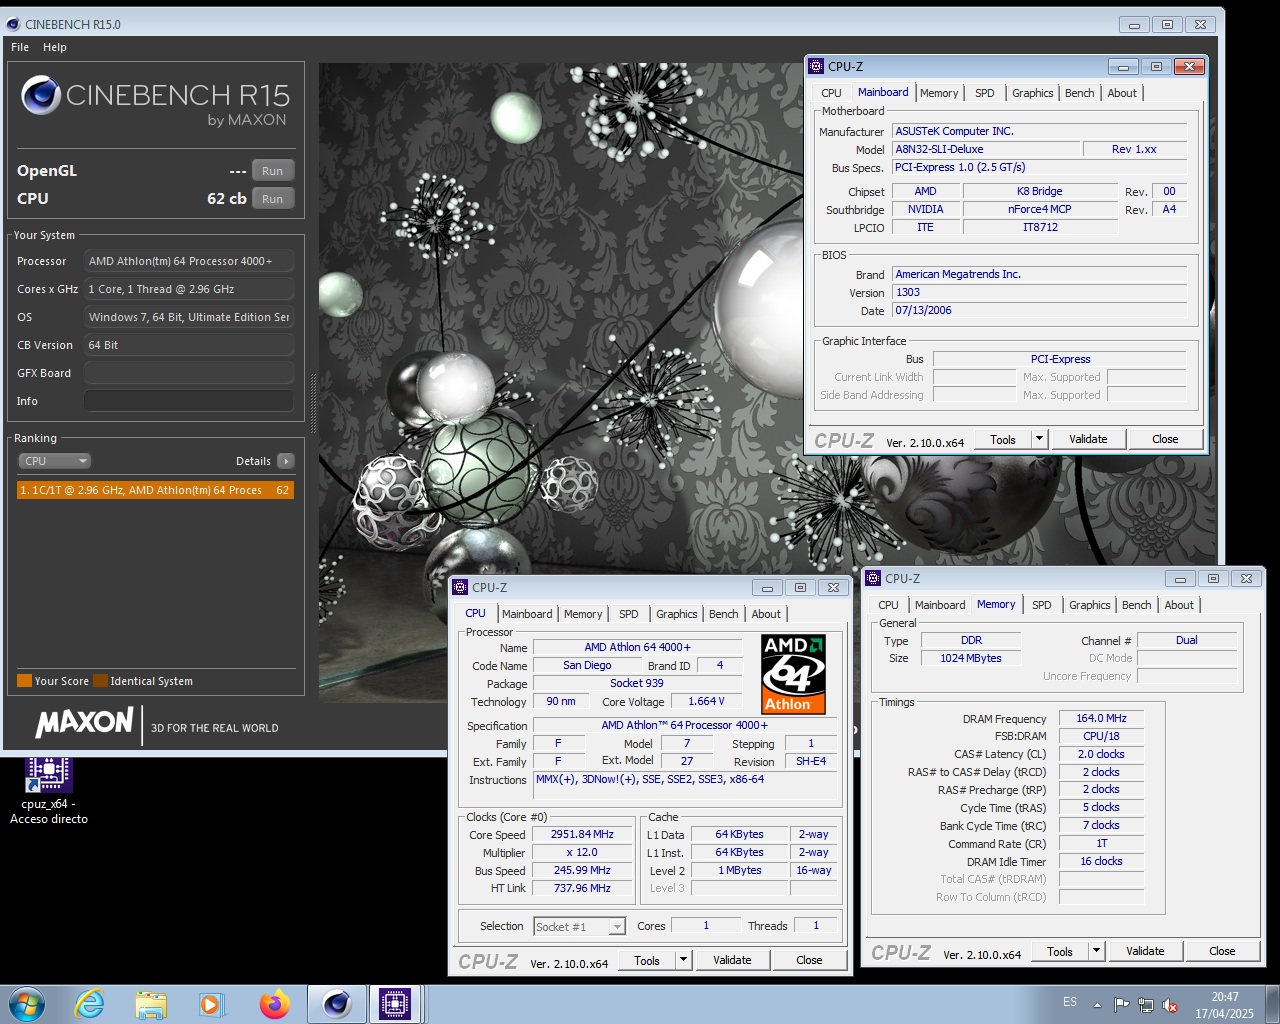Click Tools button in Memory window
The height and width of the screenshot is (1024, 1280).
[x=1060, y=951]
